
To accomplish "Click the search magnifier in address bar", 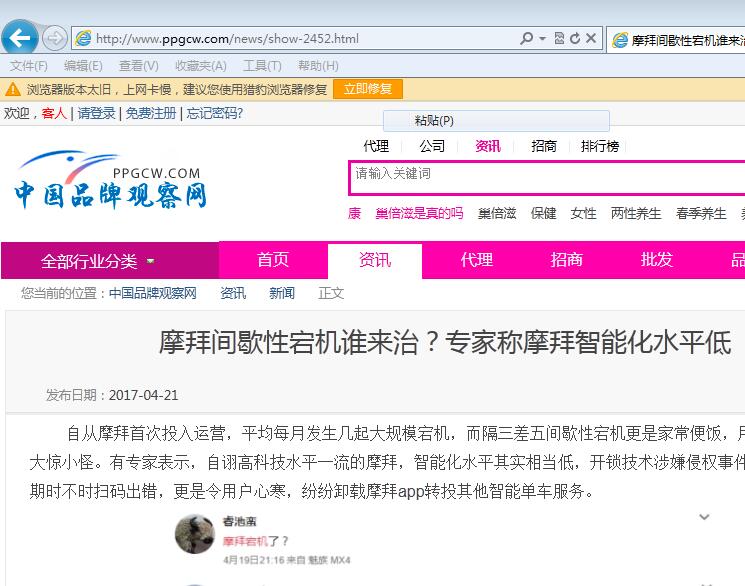I will (526, 38).
